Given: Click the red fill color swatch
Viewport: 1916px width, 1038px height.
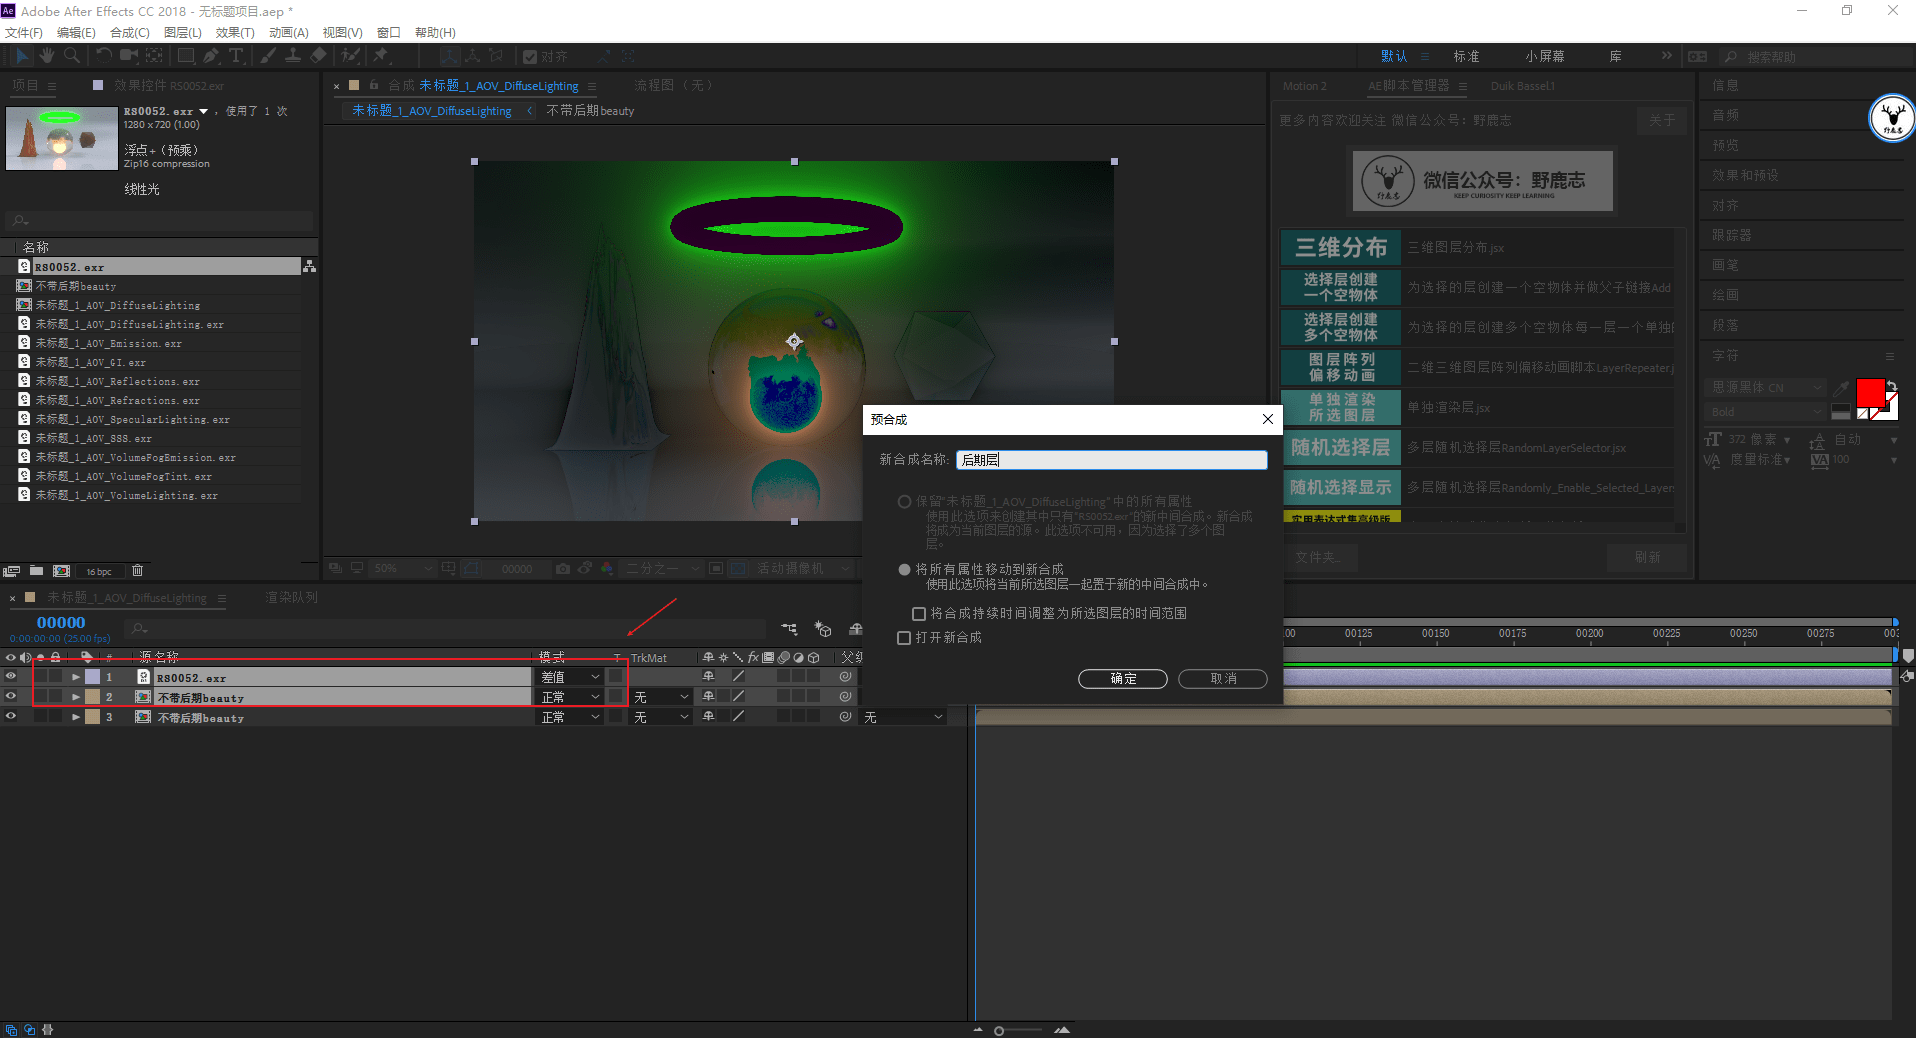Looking at the screenshot, I should coord(1869,392).
